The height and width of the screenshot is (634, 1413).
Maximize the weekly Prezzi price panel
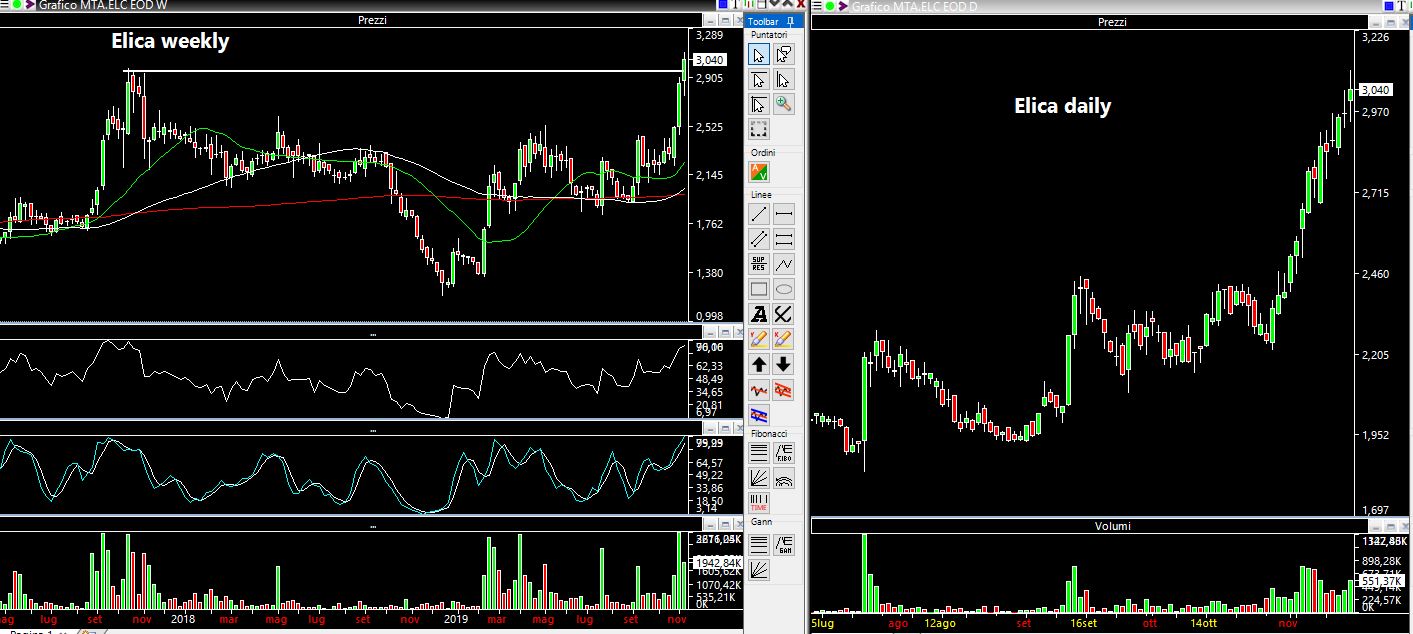click(x=726, y=20)
